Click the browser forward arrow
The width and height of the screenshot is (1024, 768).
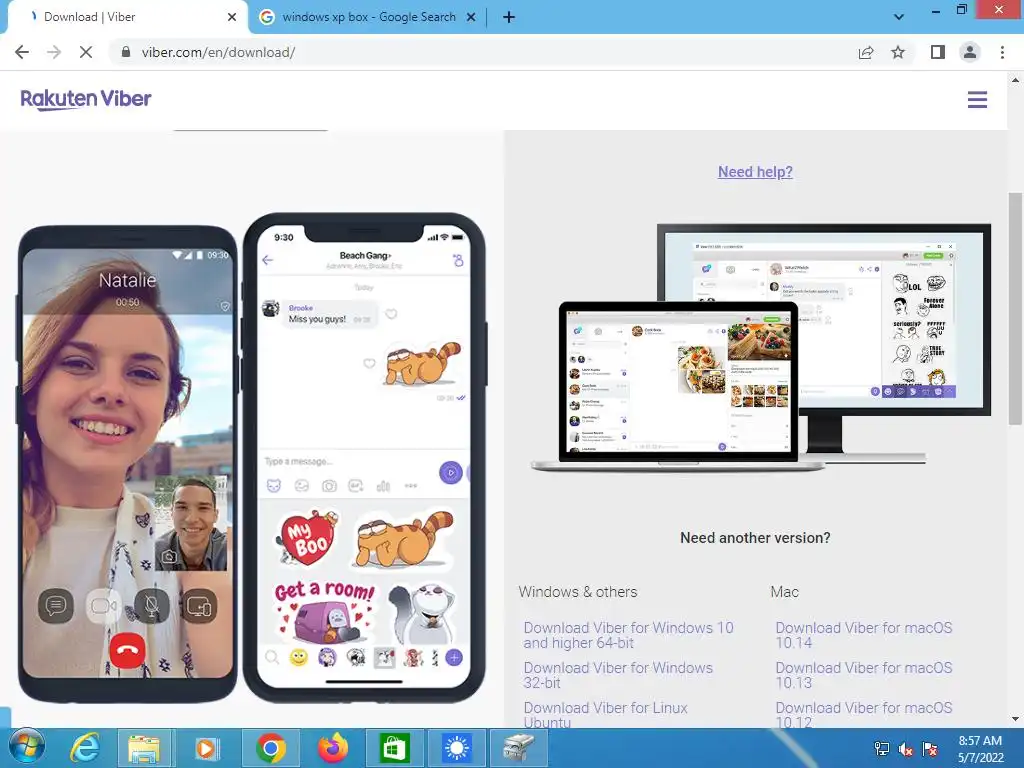54,52
